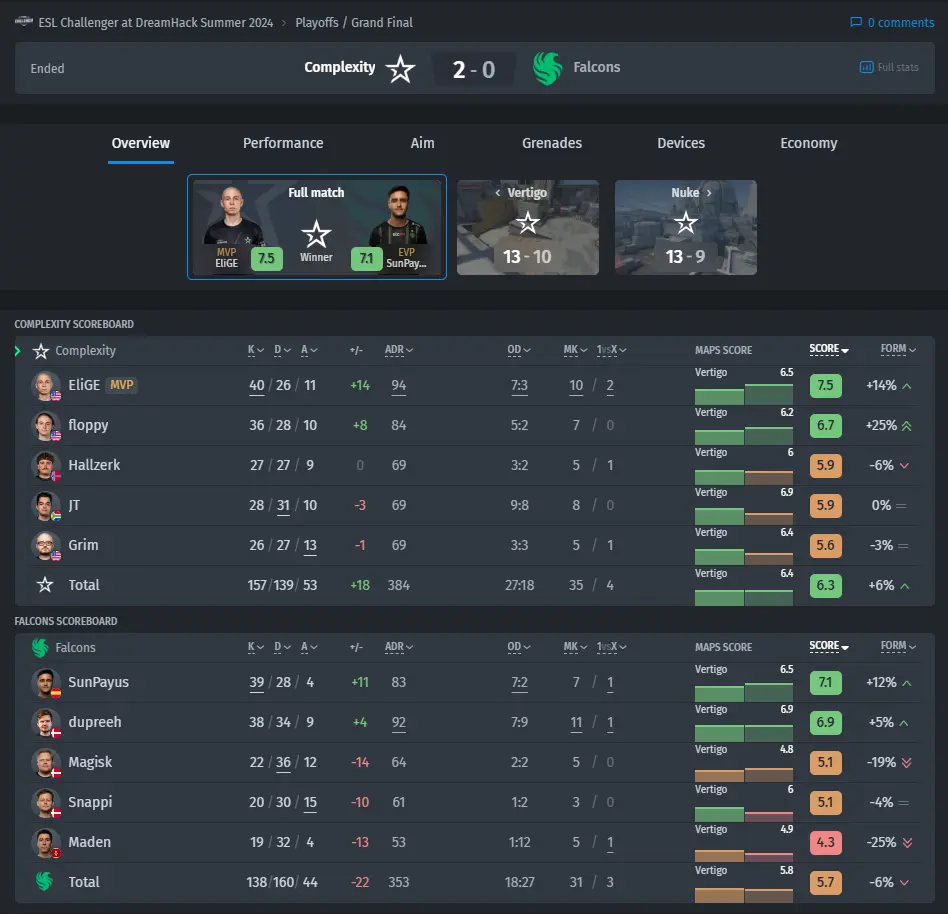Image resolution: width=948 pixels, height=914 pixels.
Task: Click Snappi's player avatar
Action: tap(45, 803)
